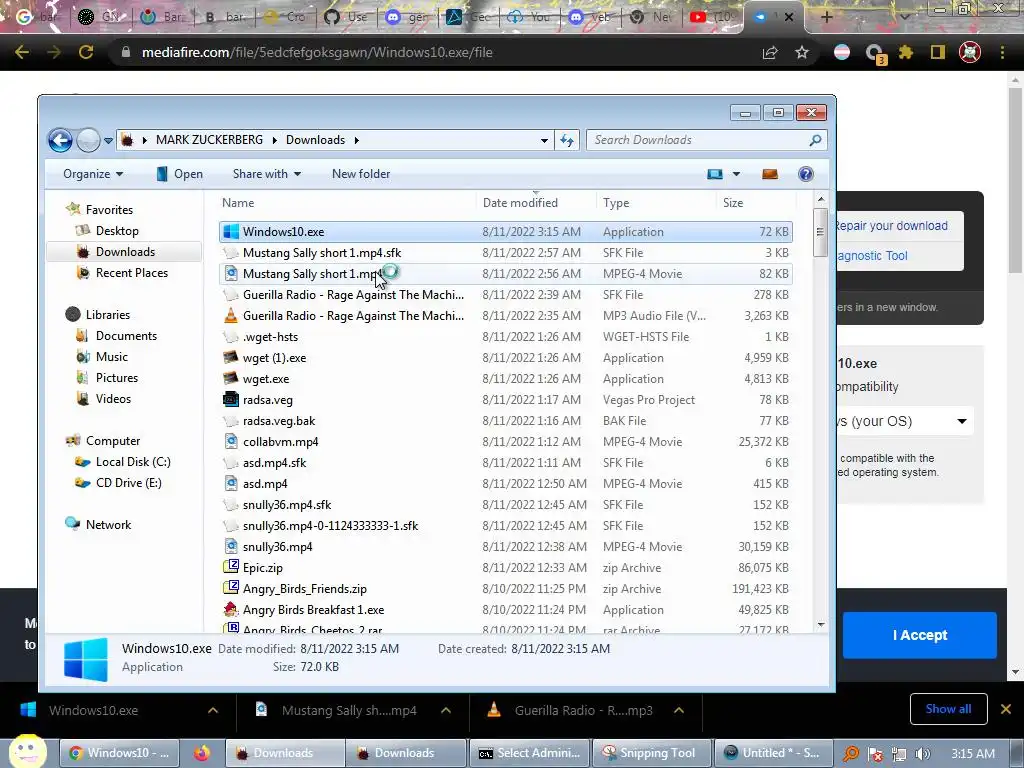Click the Type column header
The image size is (1024, 768).
click(616, 202)
